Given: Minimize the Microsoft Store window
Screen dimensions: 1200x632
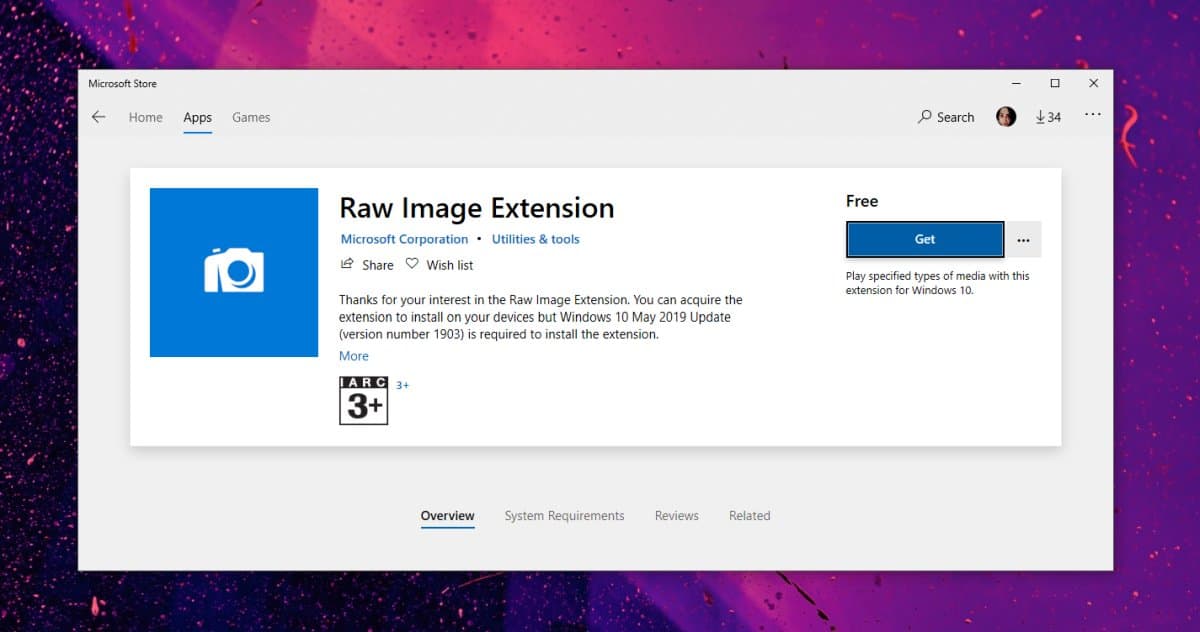Looking at the screenshot, I should coord(1015,83).
